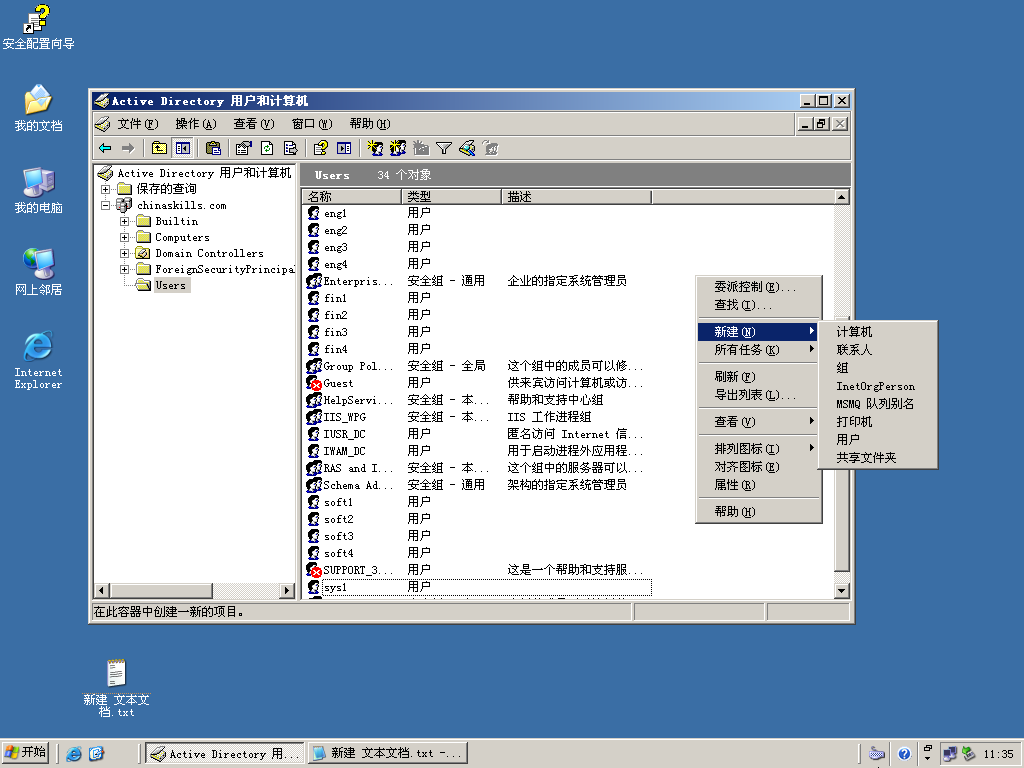Click the Help question mark toolbar icon
Screen dimensions: 1024x768
pos(320,148)
